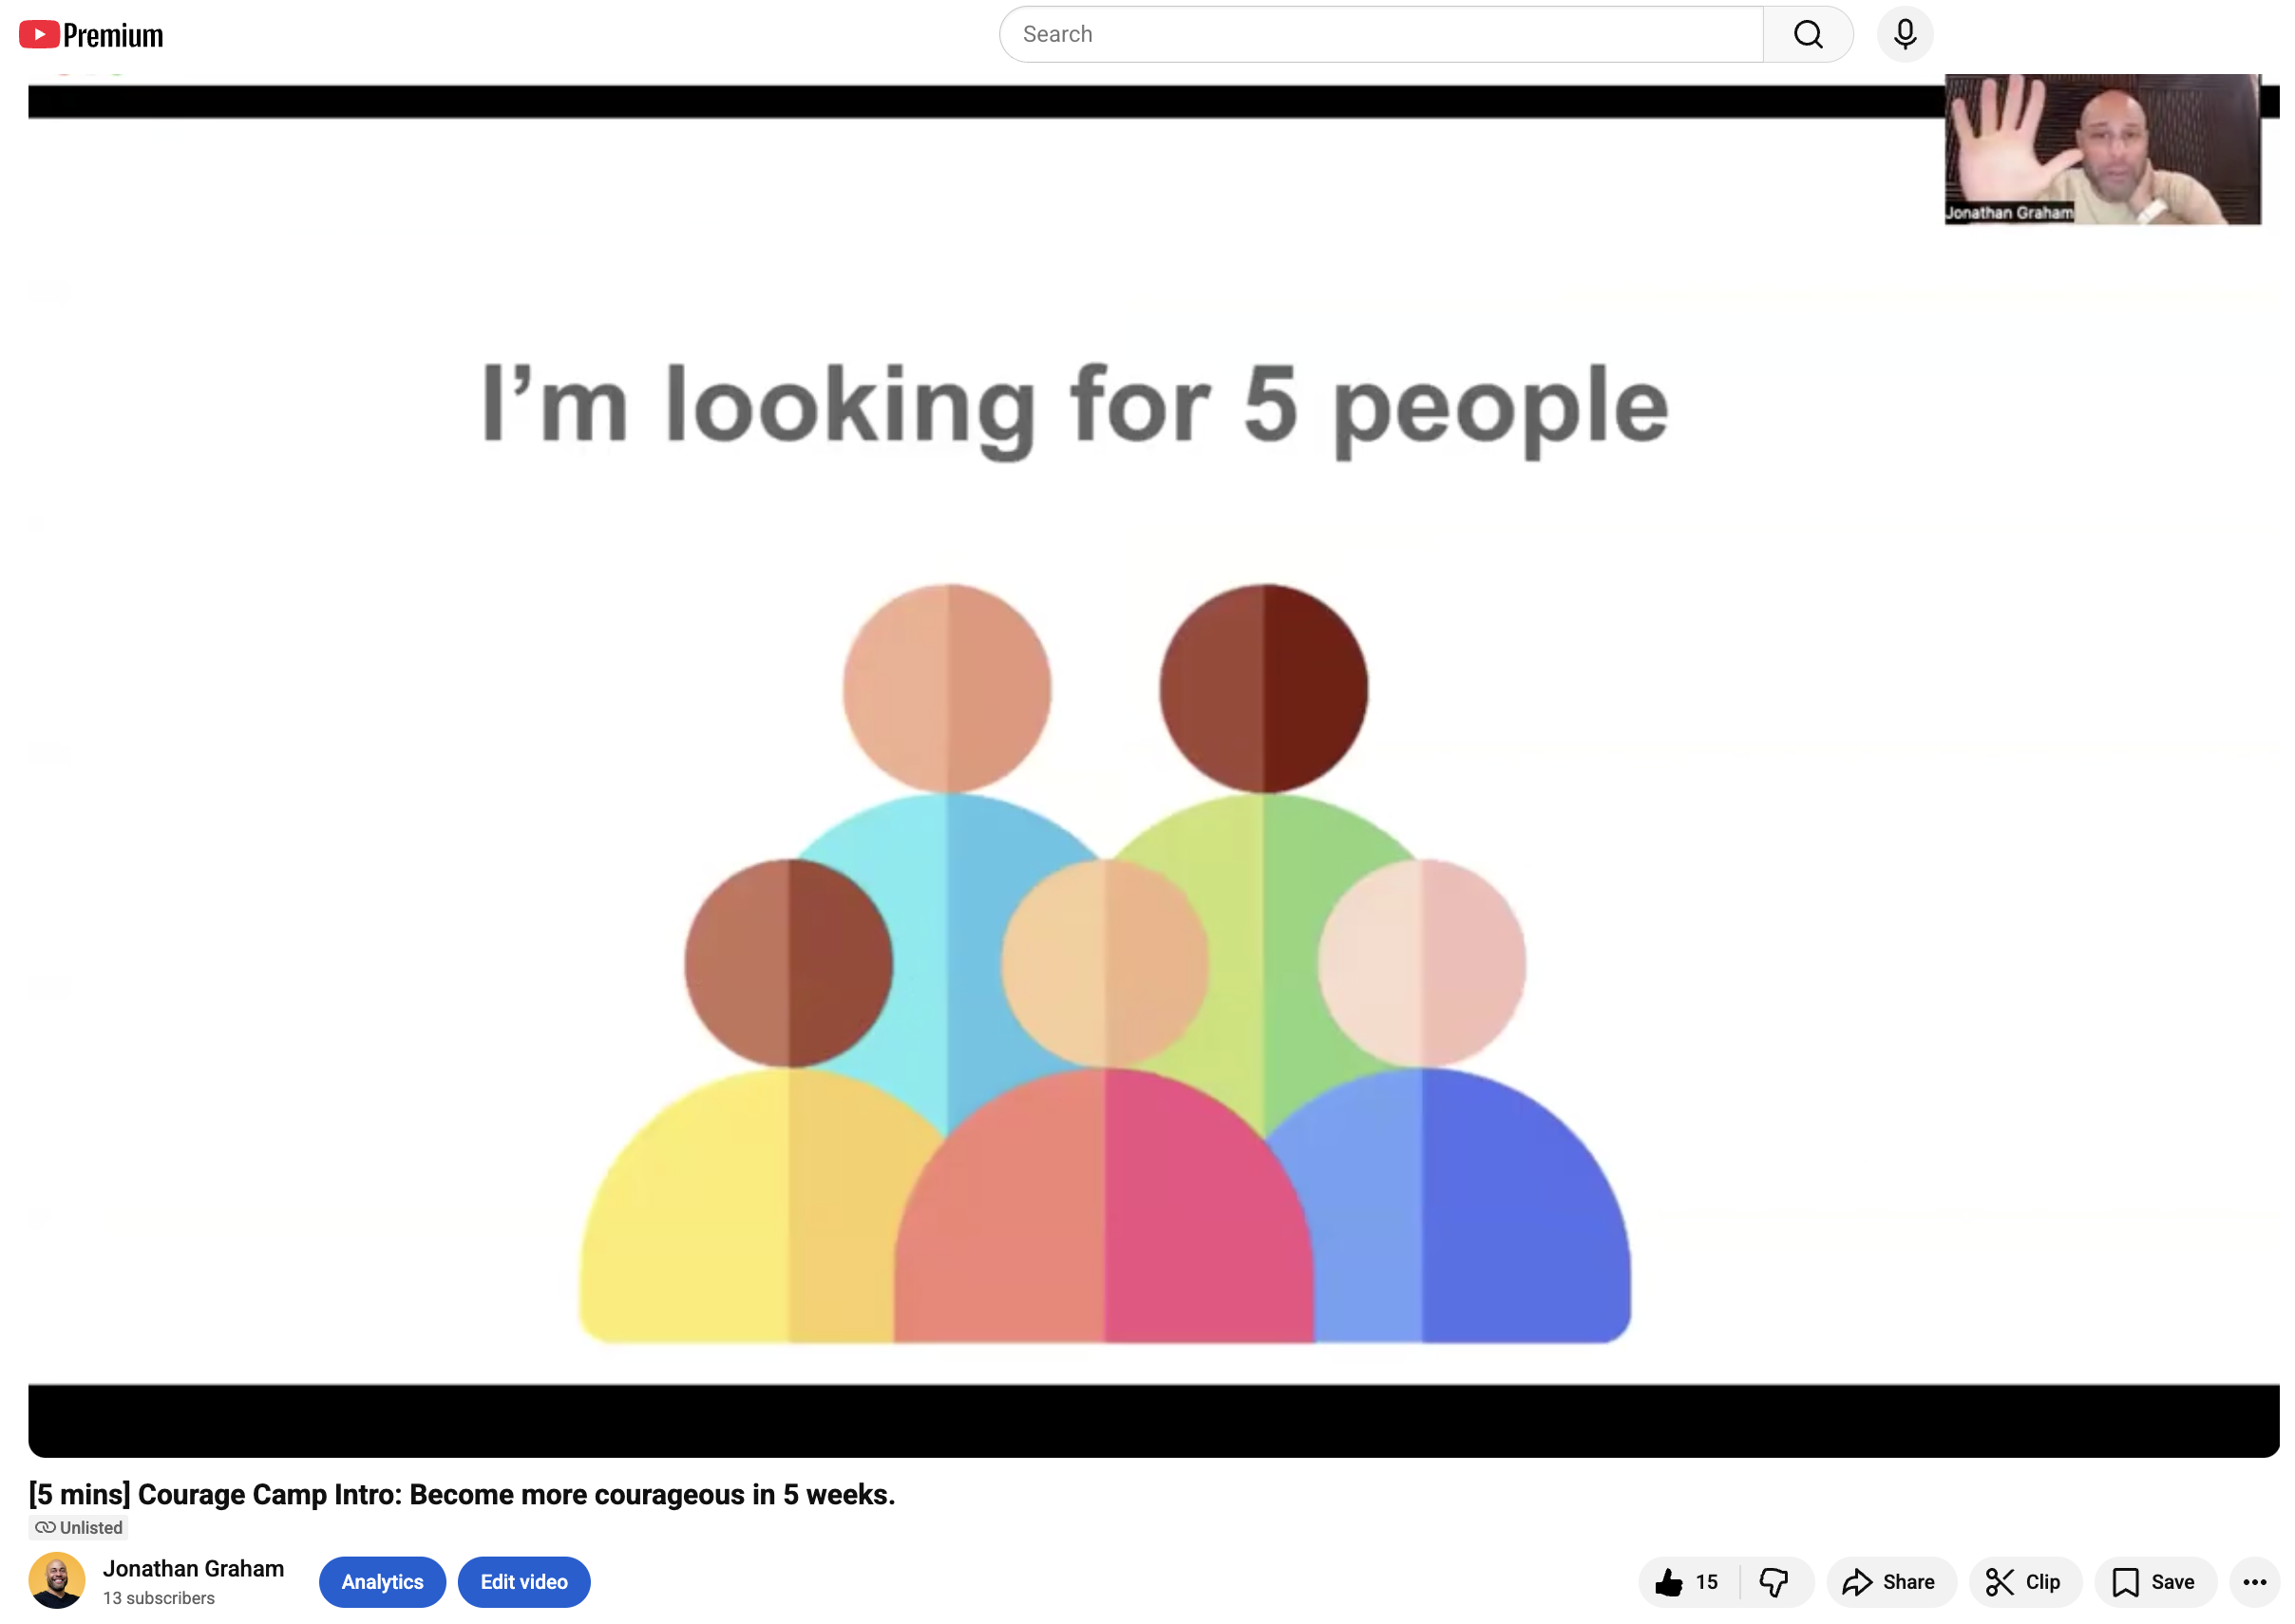Click the YouTube Premium logo
The width and height of the screenshot is (2295, 1624).
click(90, 35)
